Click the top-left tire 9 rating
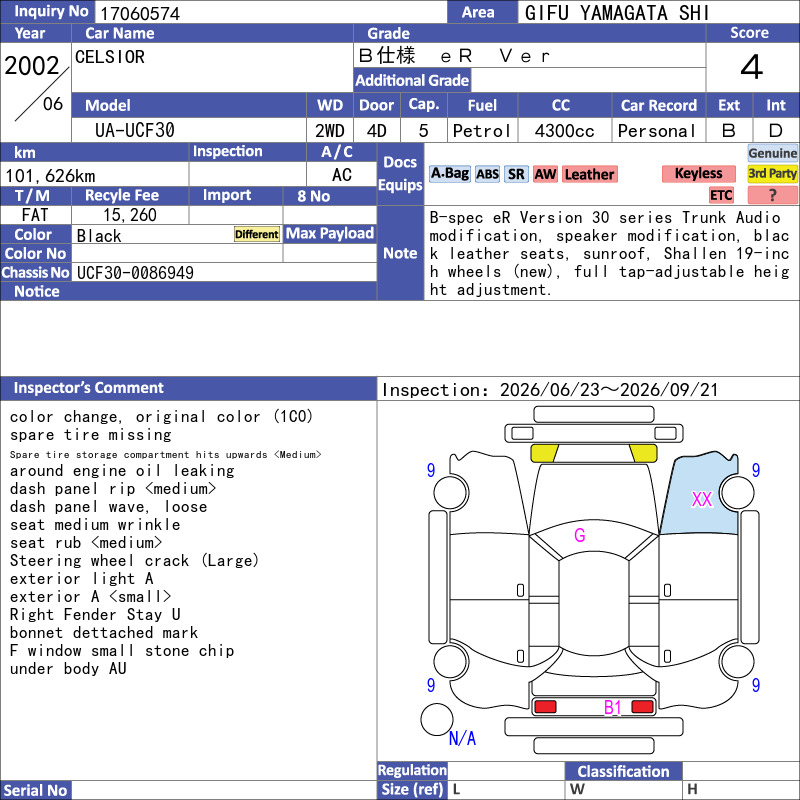This screenshot has width=800, height=800. pos(431,470)
